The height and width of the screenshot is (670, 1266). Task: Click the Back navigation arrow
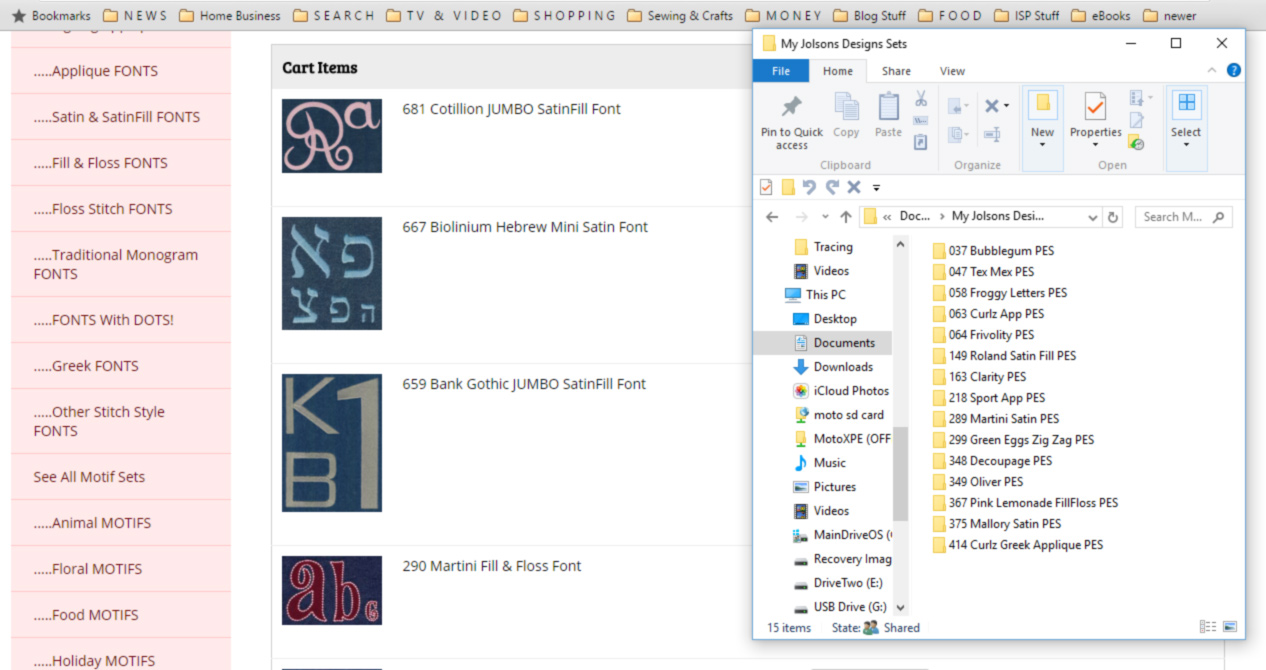[771, 217]
